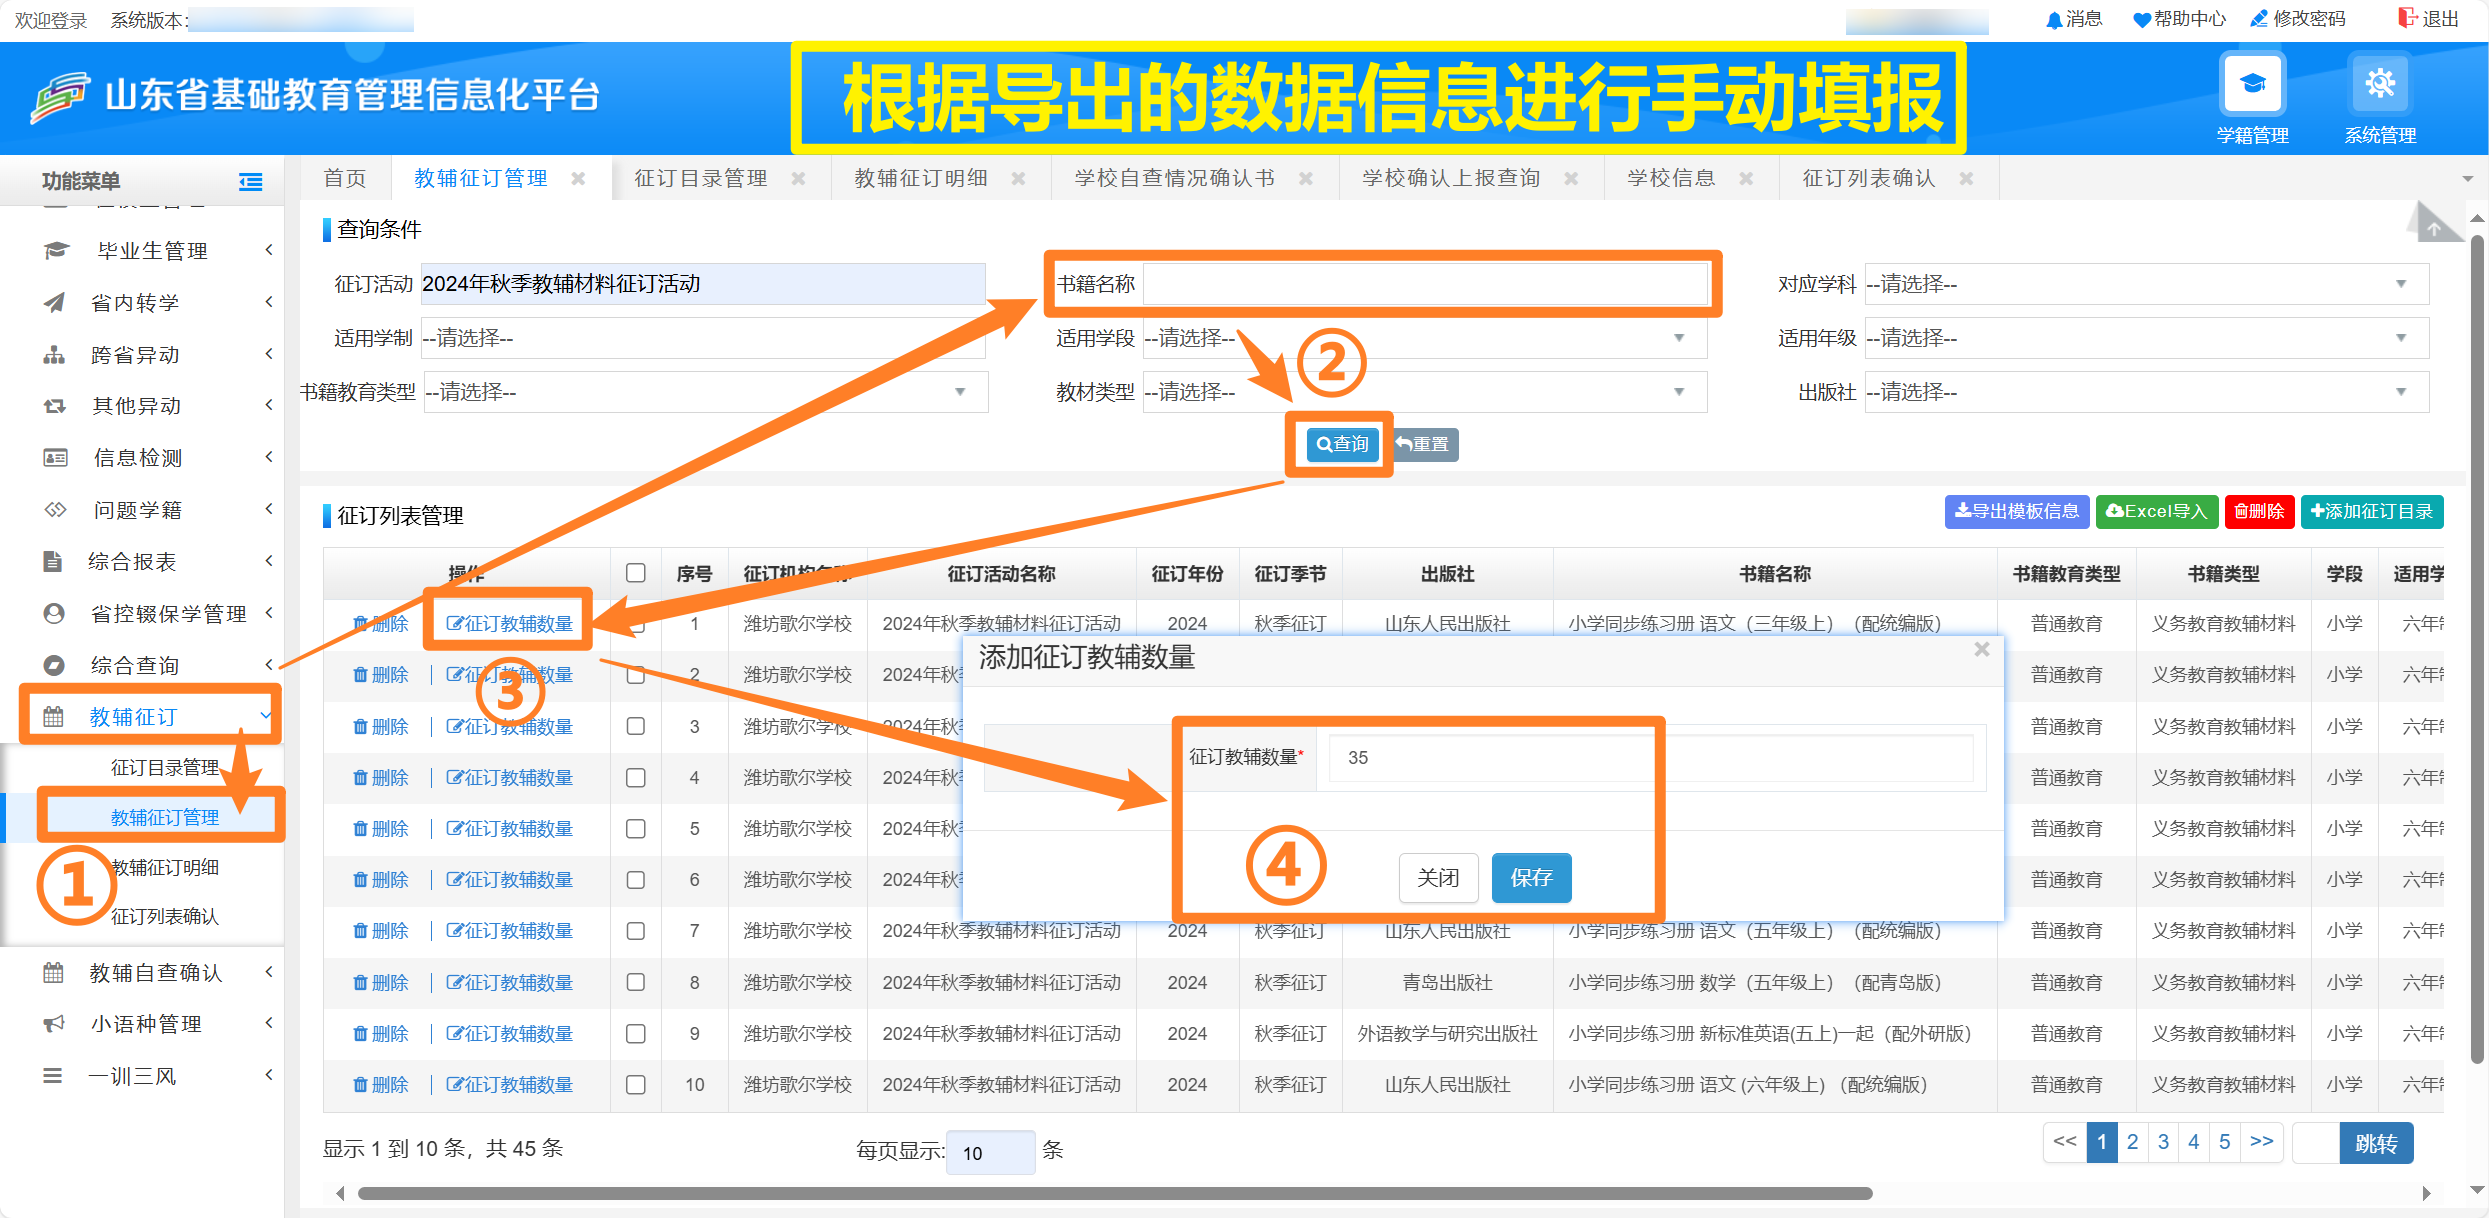Open the 书籍教育类型 dropdown

706,392
